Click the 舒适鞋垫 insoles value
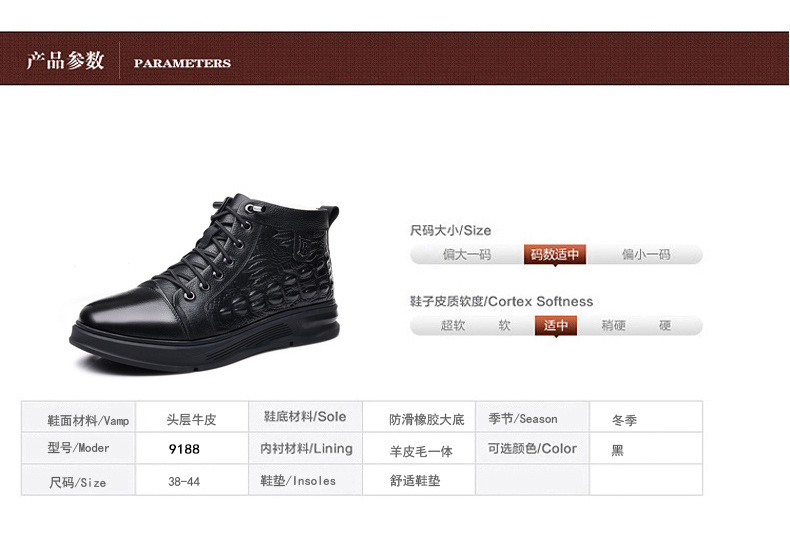The width and height of the screenshot is (790, 552). point(415,480)
